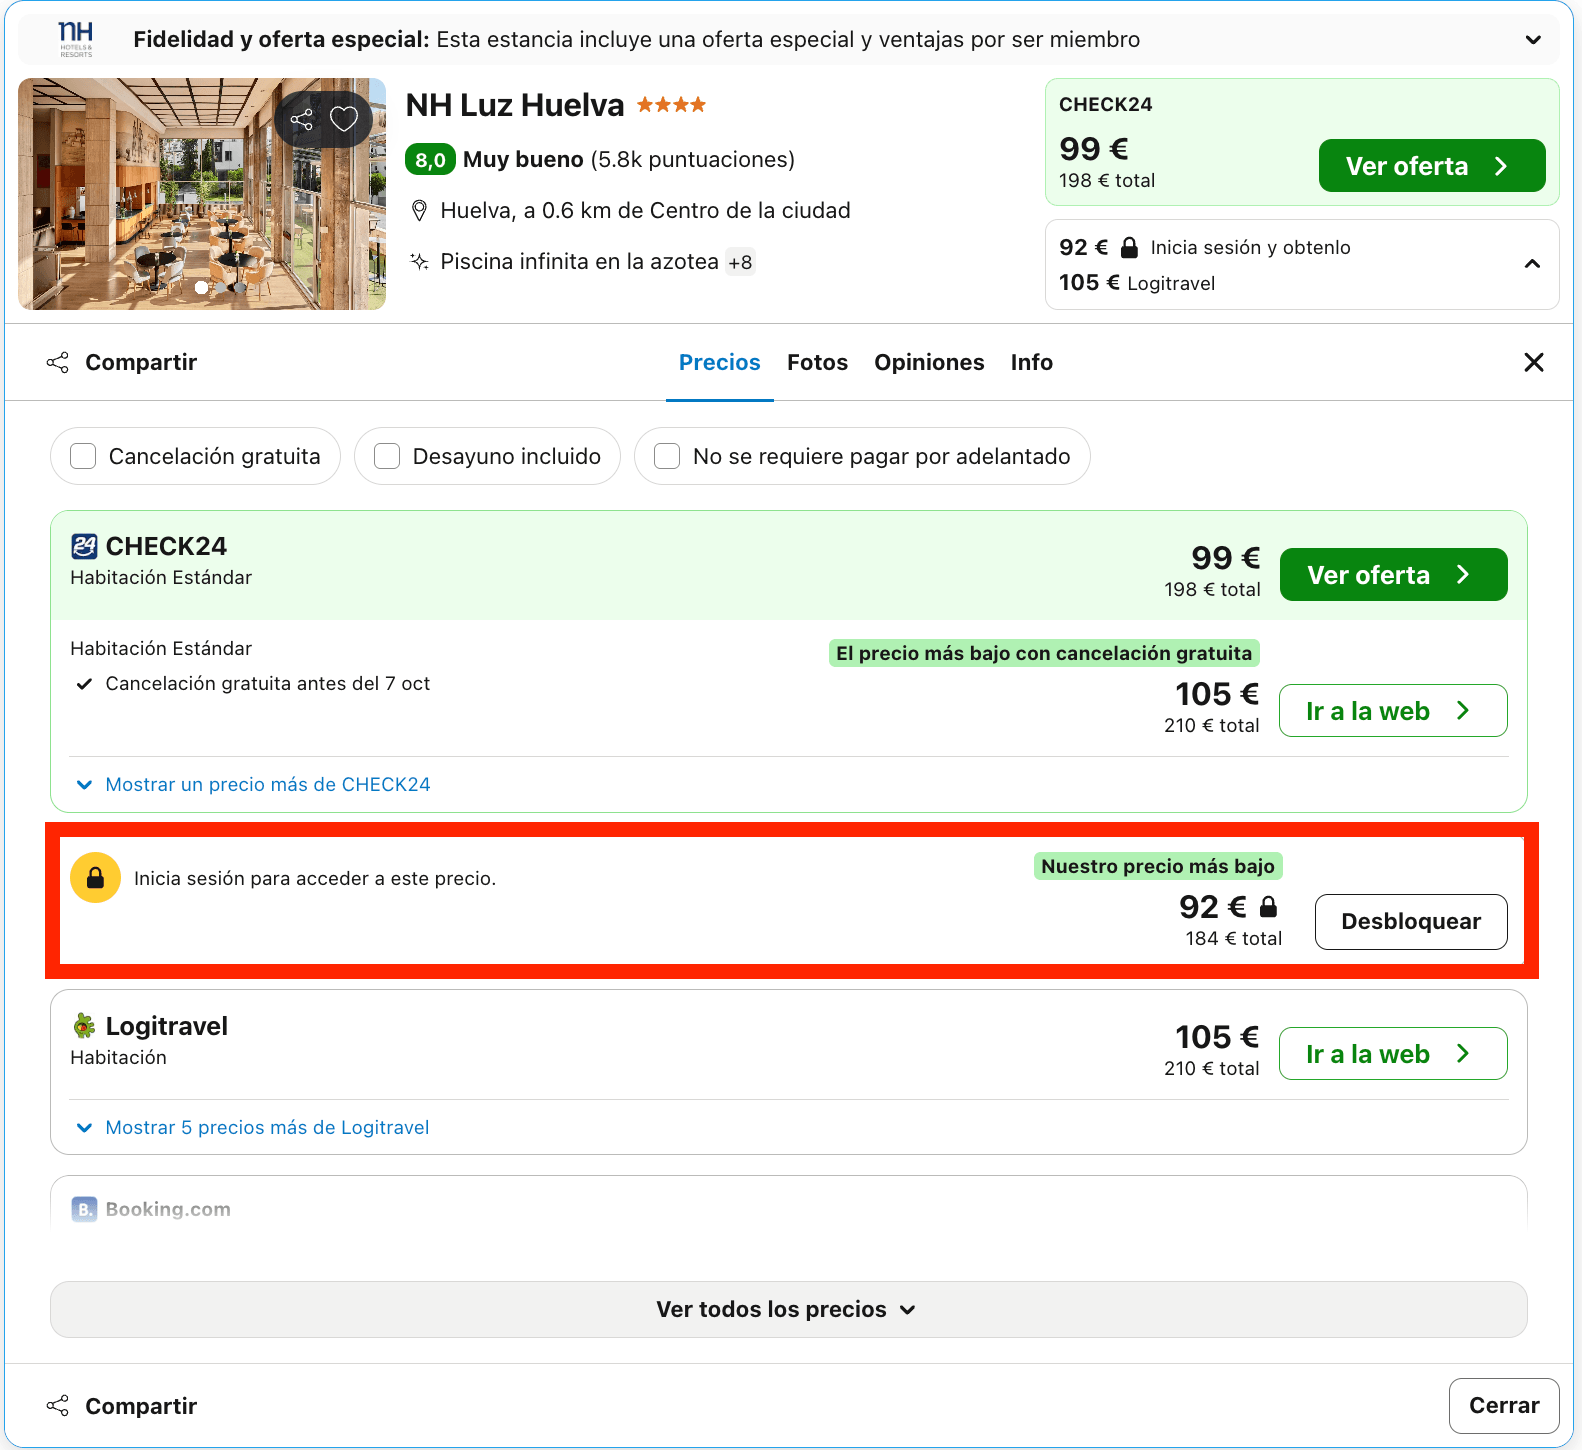Click Compartir below the hotel photo

click(122, 362)
